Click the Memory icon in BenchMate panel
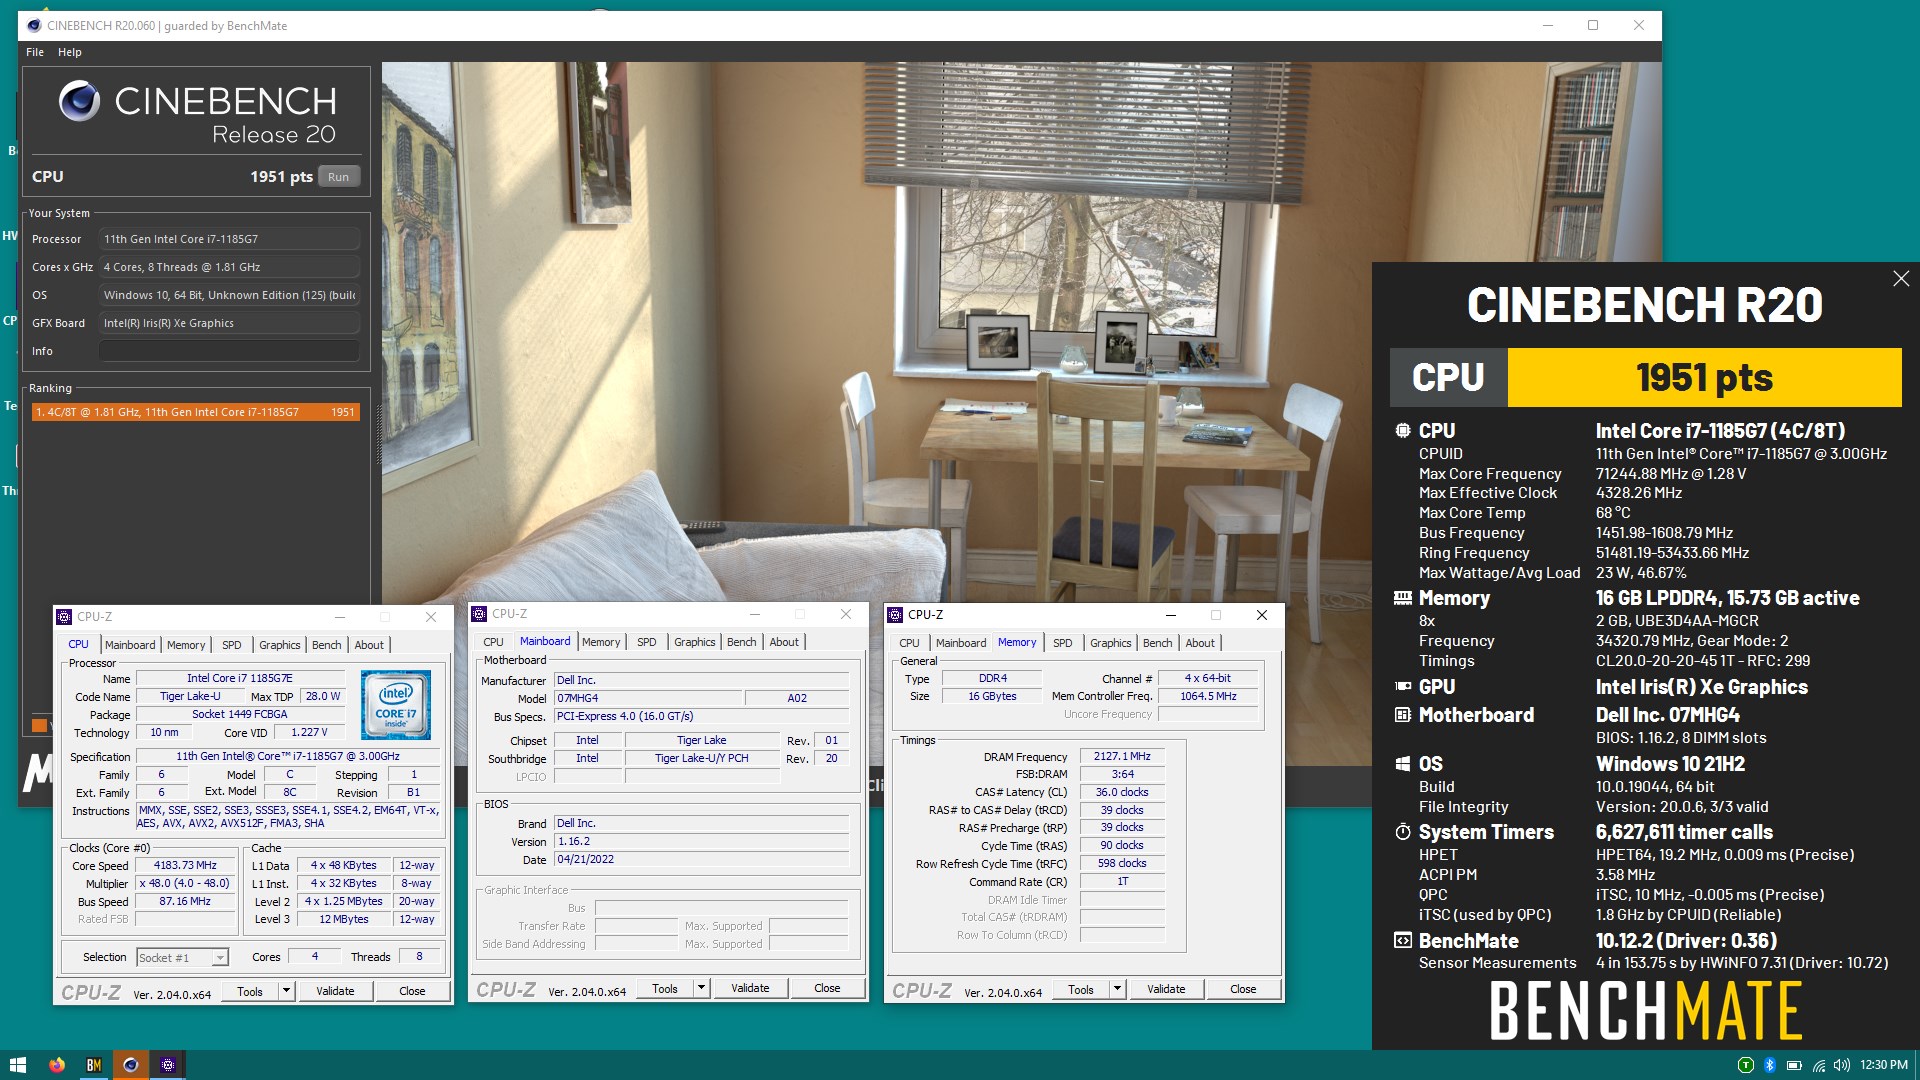Image resolution: width=1920 pixels, height=1080 pixels. click(1403, 598)
